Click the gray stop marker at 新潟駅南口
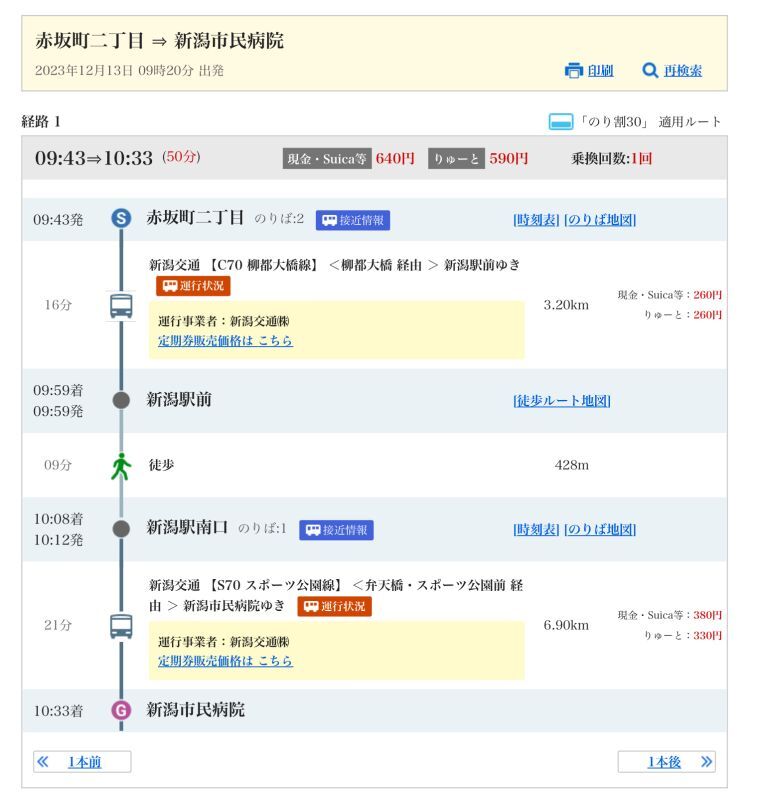 pyautogui.click(x=121, y=529)
